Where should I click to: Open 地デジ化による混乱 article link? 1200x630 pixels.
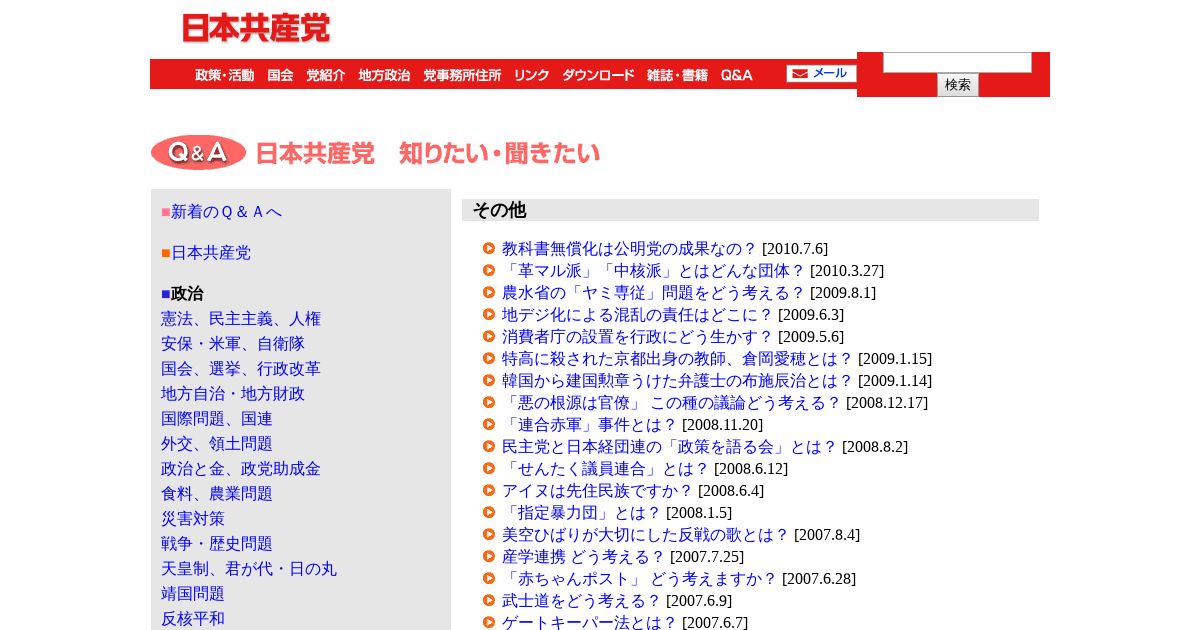click(638, 315)
